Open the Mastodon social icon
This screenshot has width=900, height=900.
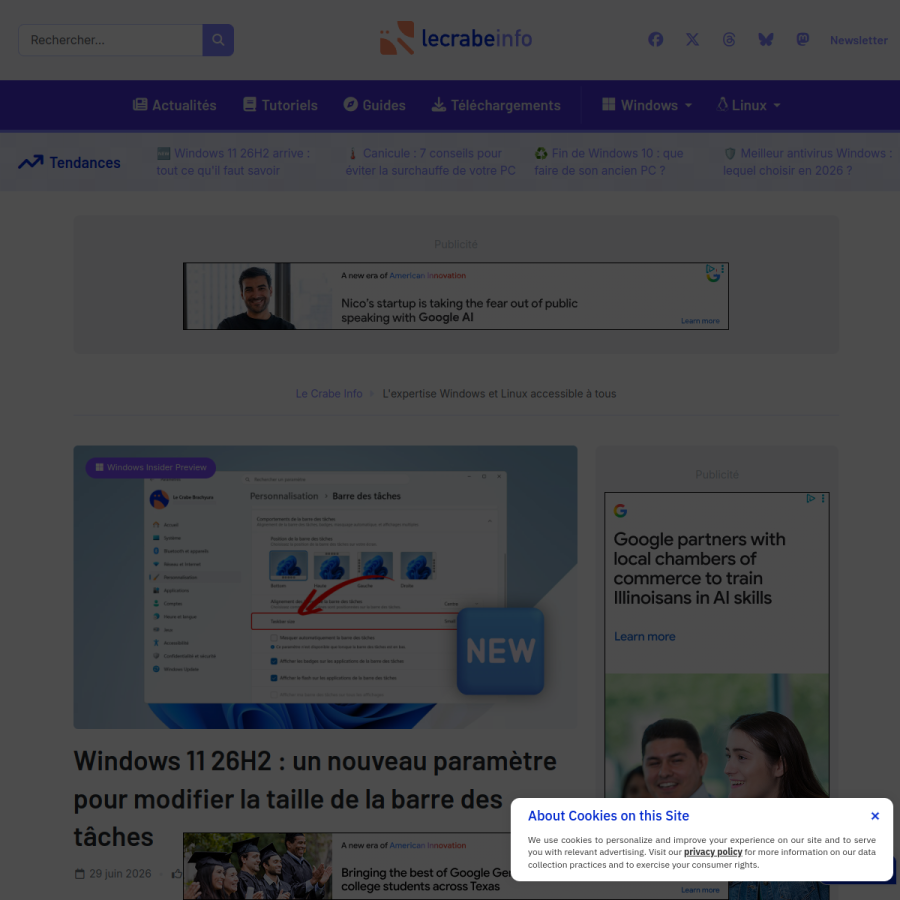point(802,40)
